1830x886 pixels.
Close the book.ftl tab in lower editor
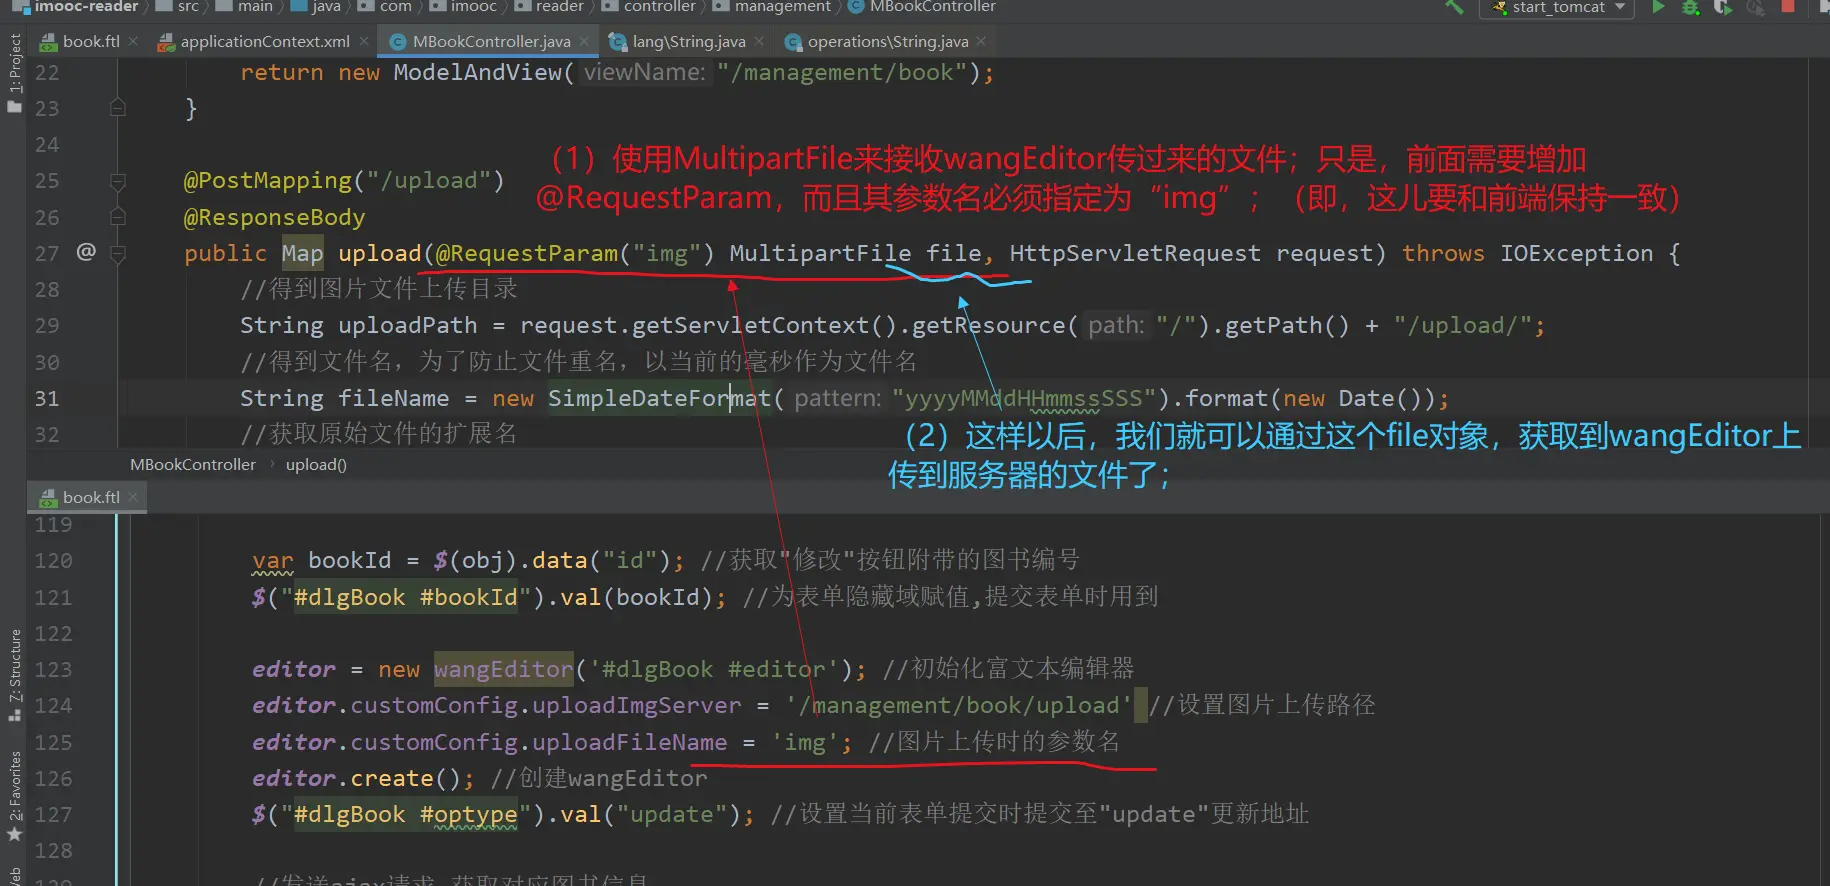click(133, 497)
